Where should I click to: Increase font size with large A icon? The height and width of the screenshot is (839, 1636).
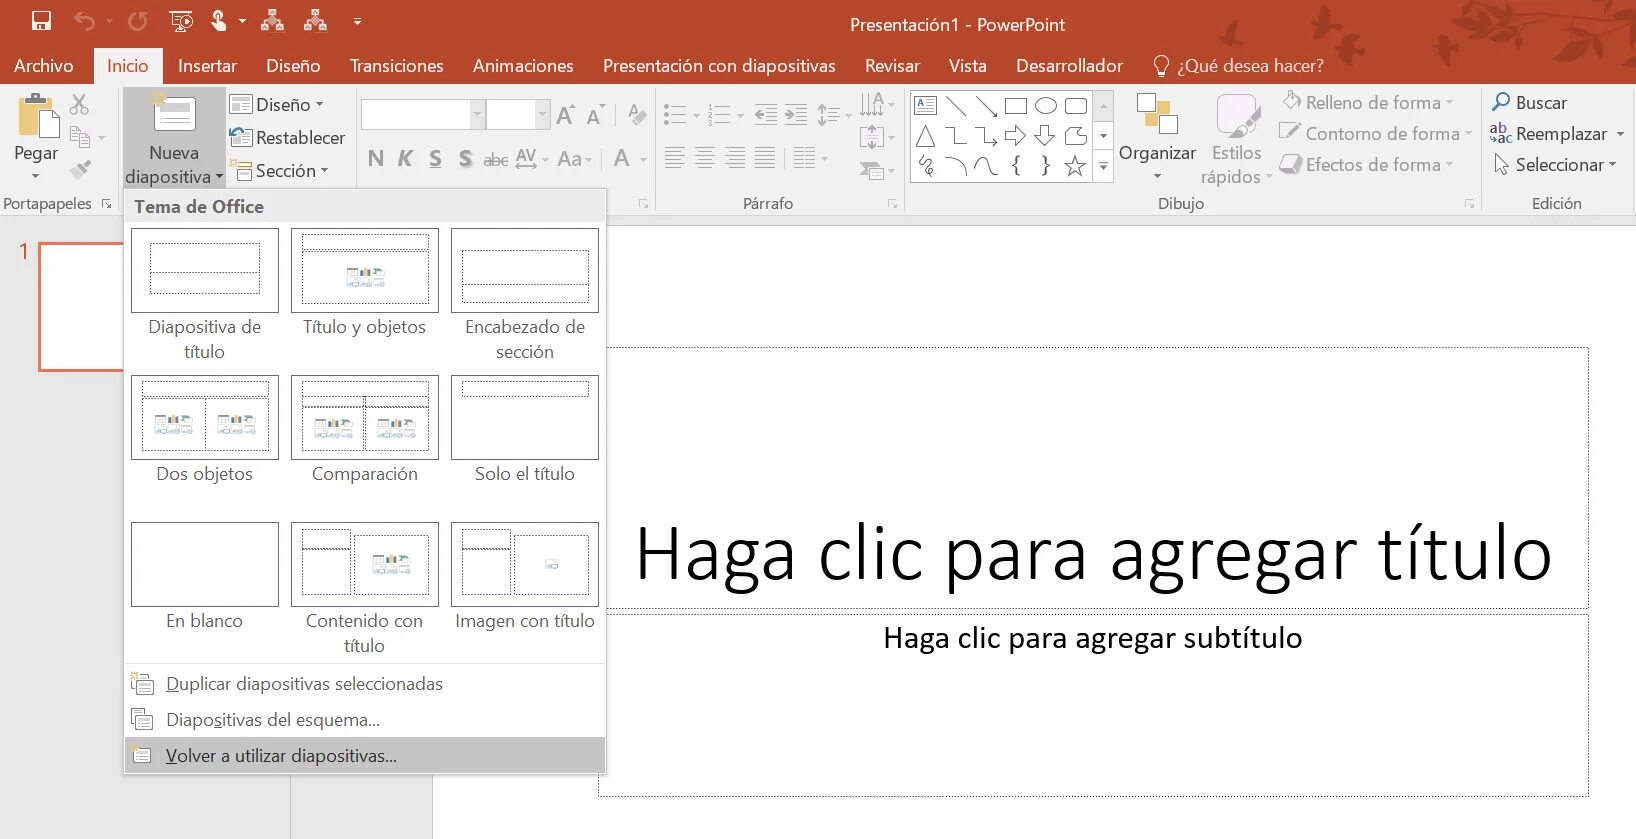pos(565,115)
